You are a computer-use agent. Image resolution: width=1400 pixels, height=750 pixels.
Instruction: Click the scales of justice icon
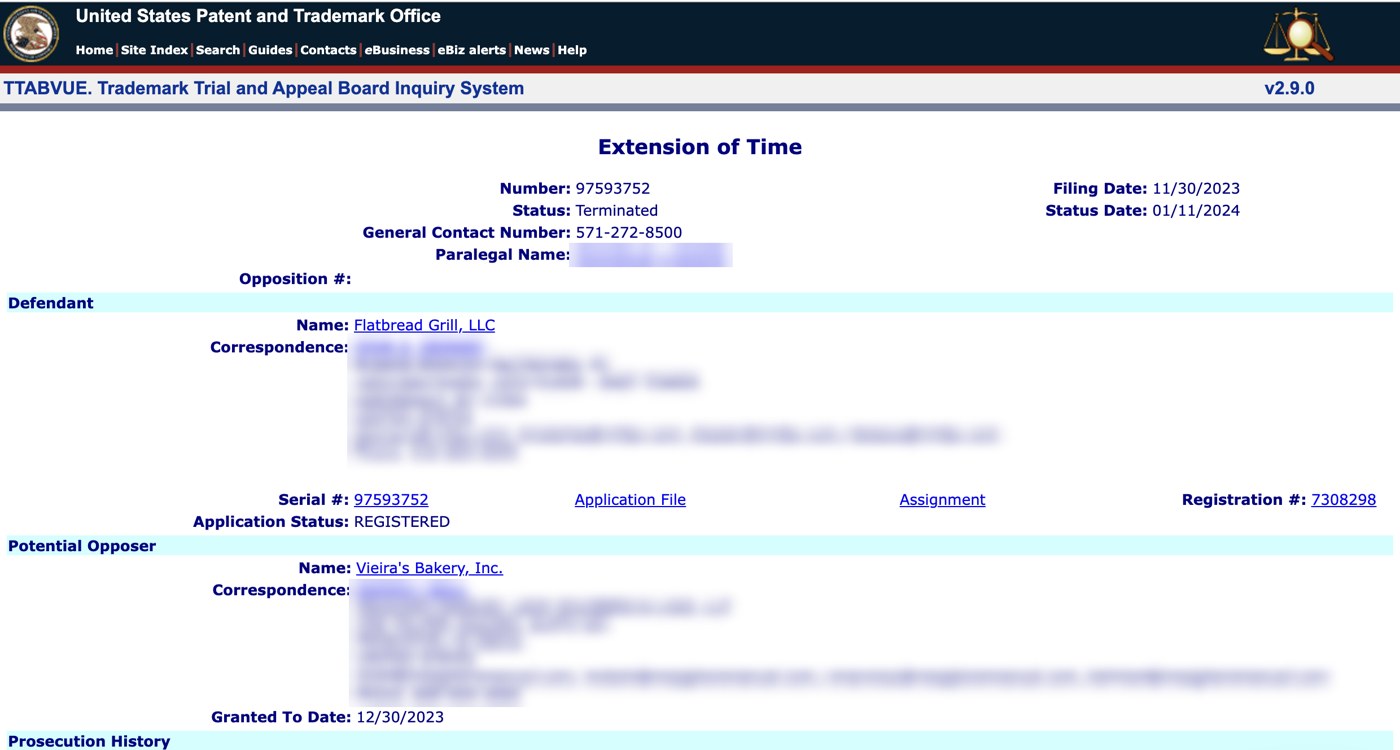coord(1297,34)
